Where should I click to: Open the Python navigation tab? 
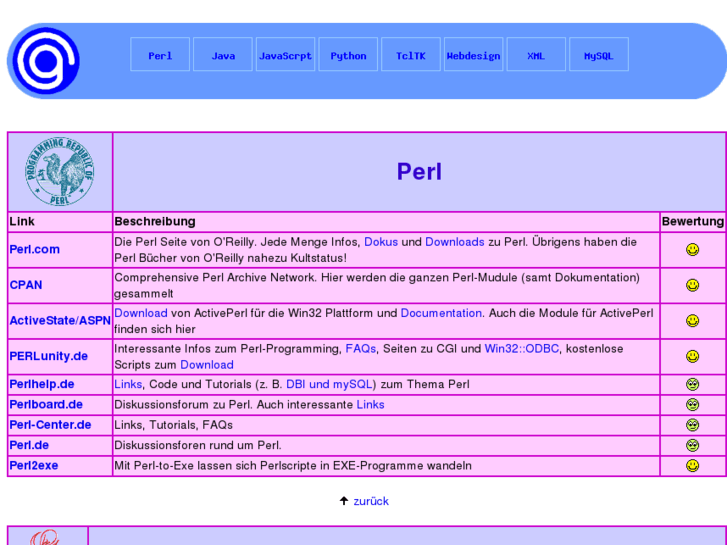[x=348, y=54]
